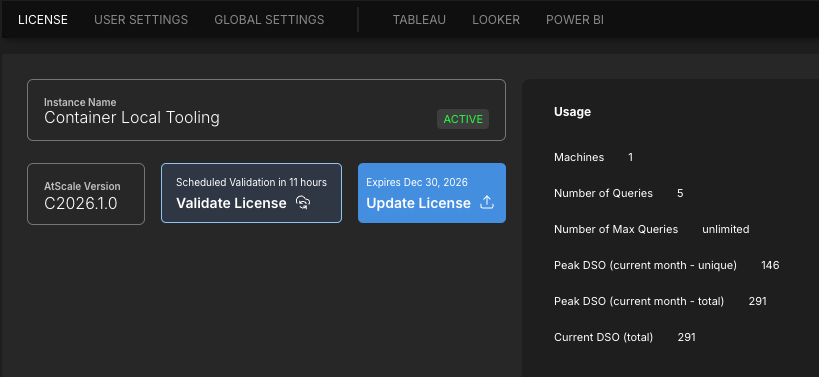Image resolution: width=819 pixels, height=377 pixels.
Task: Click the Number of Queries label
Action: click(603, 193)
